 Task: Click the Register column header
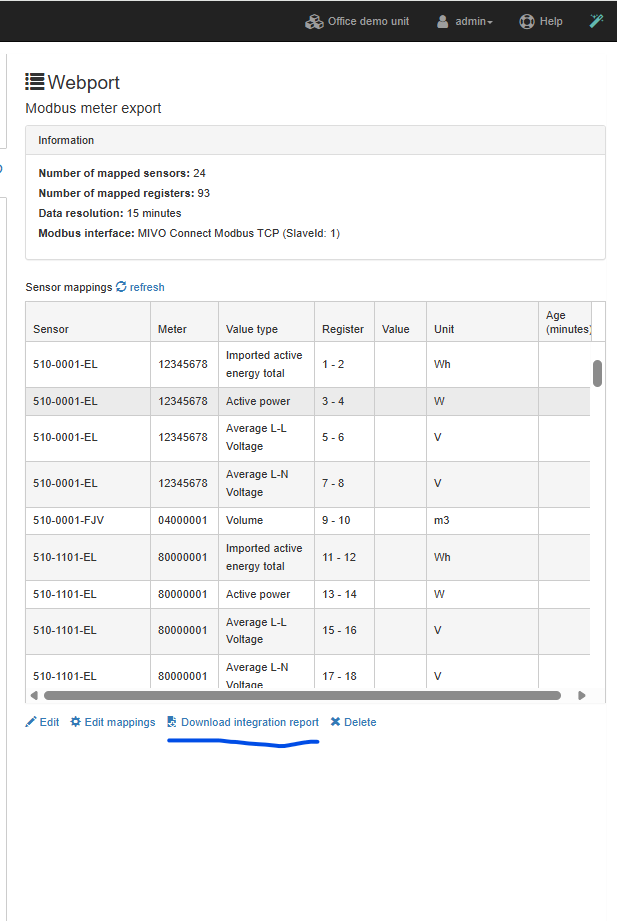(x=344, y=322)
